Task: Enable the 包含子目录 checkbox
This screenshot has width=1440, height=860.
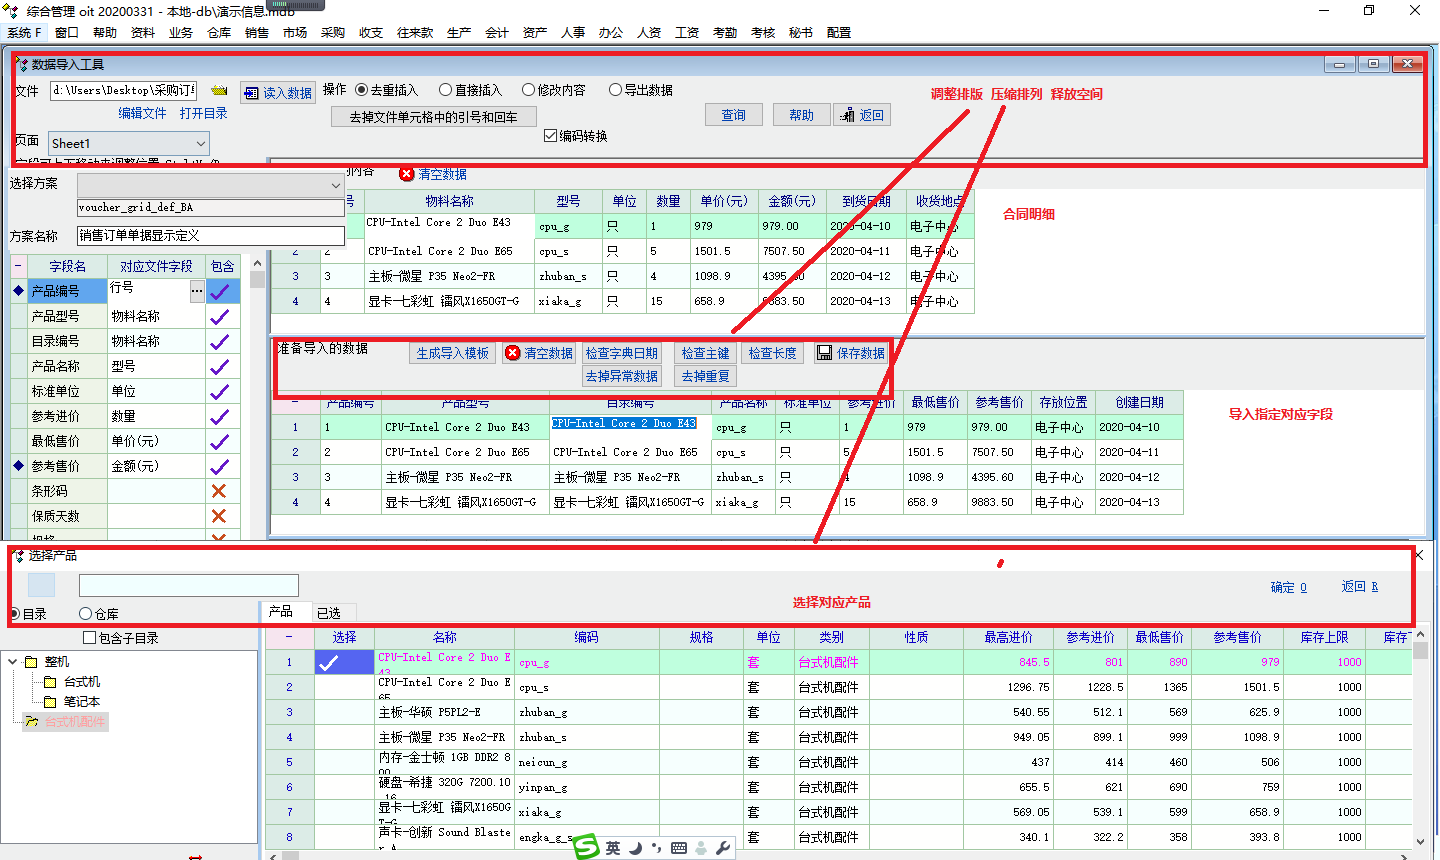Action: 90,638
